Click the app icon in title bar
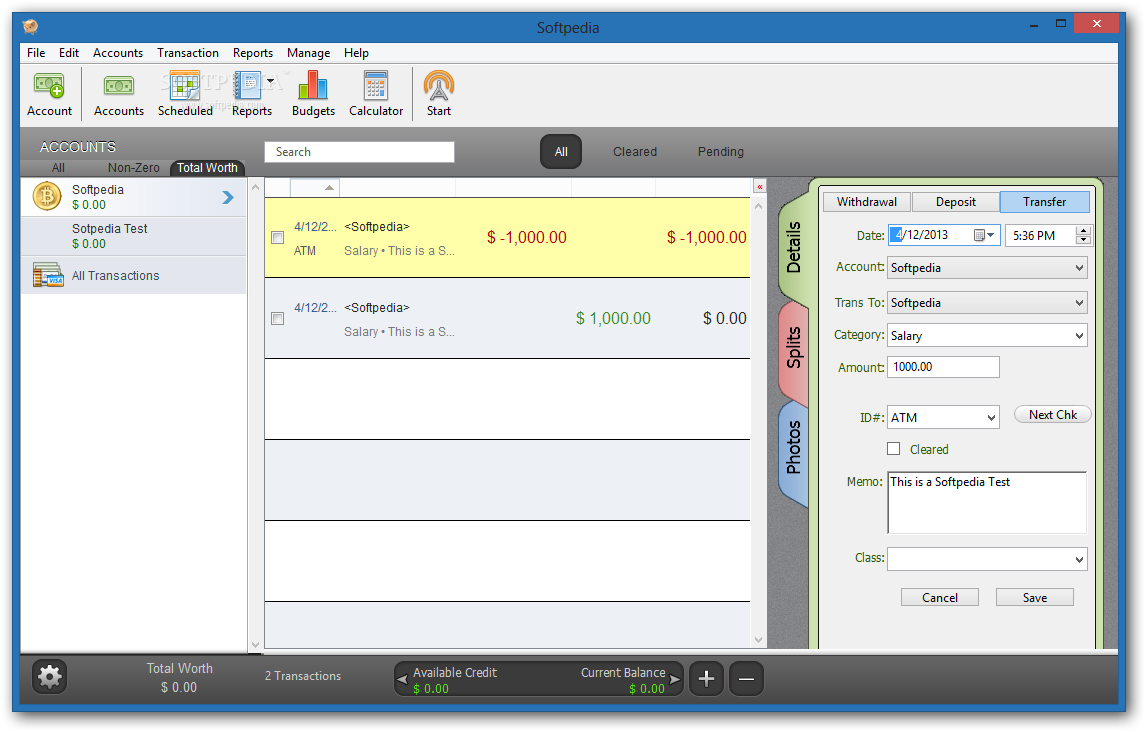The height and width of the screenshot is (732, 1146). (x=31, y=27)
